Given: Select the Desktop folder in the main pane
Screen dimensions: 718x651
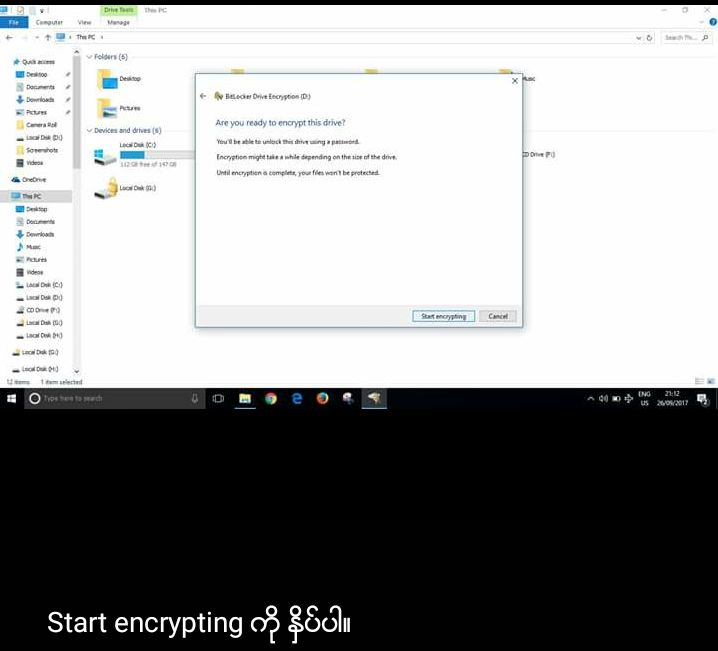Looking at the screenshot, I should 119,79.
